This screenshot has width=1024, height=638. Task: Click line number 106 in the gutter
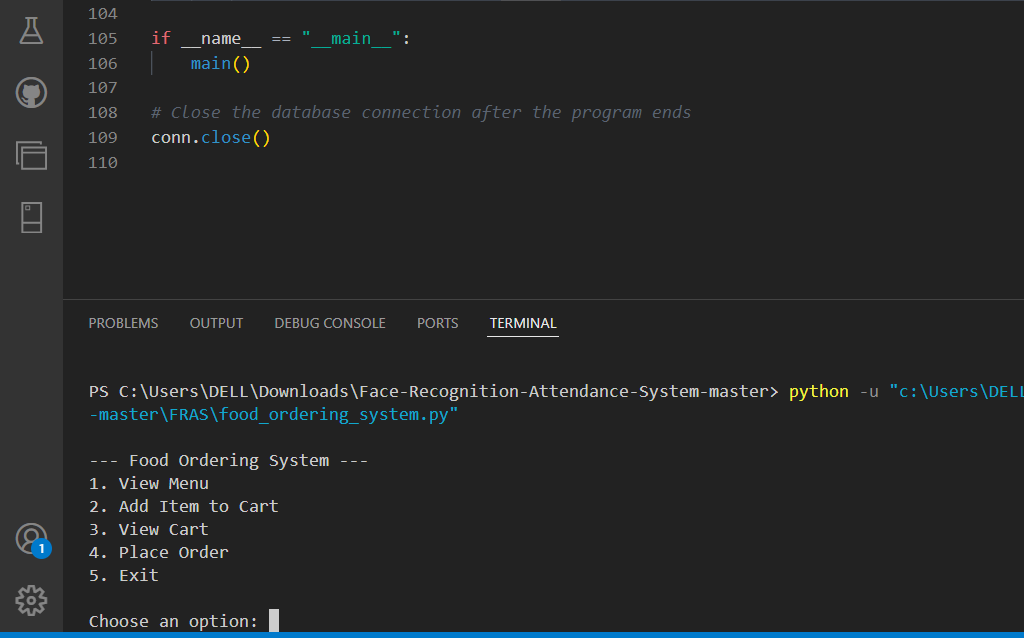[103, 63]
